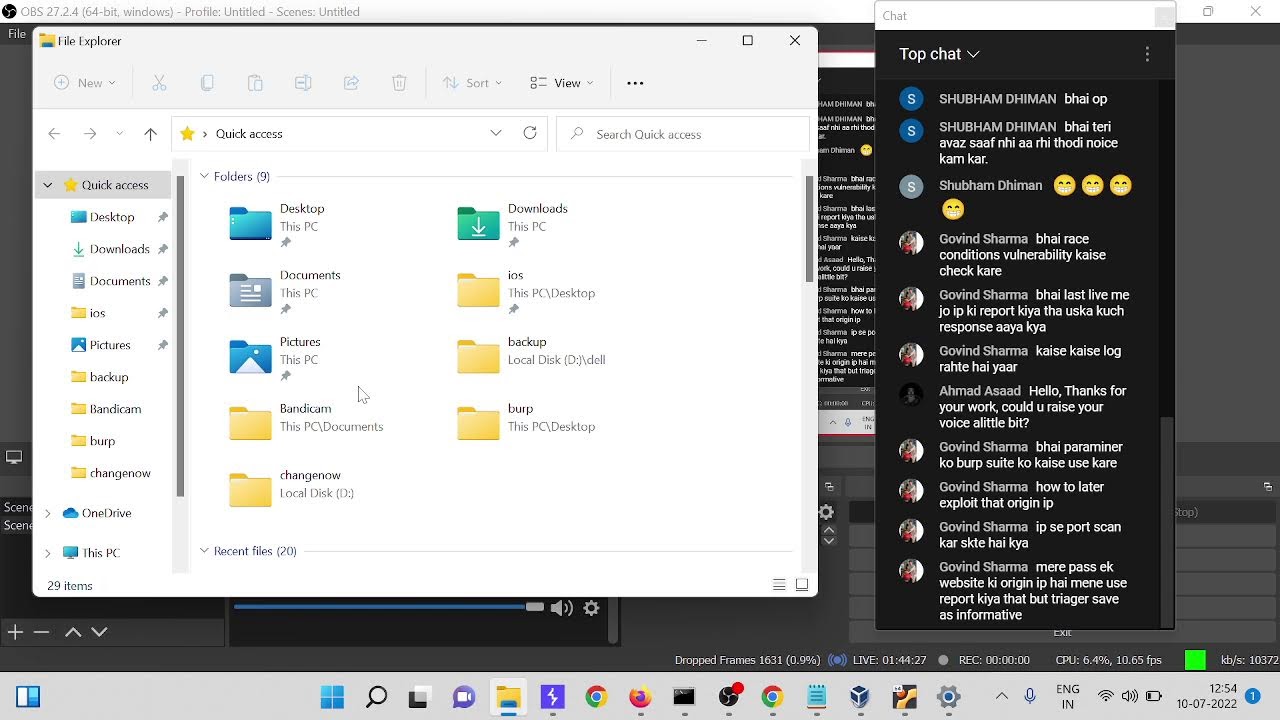This screenshot has height=720, width=1280.
Task: Open the New dropdown in File Explorer
Action: click(85, 83)
